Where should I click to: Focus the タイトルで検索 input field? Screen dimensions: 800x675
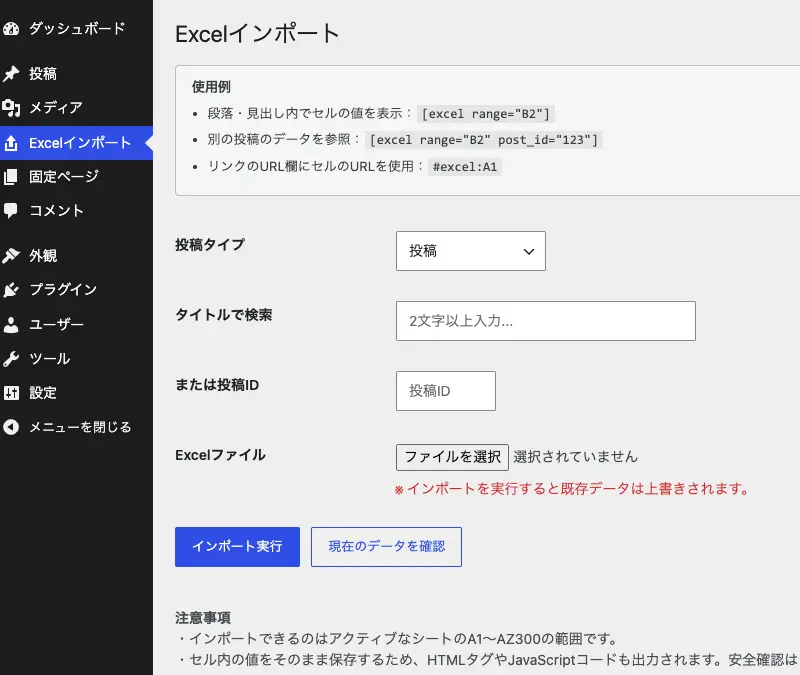click(545, 321)
